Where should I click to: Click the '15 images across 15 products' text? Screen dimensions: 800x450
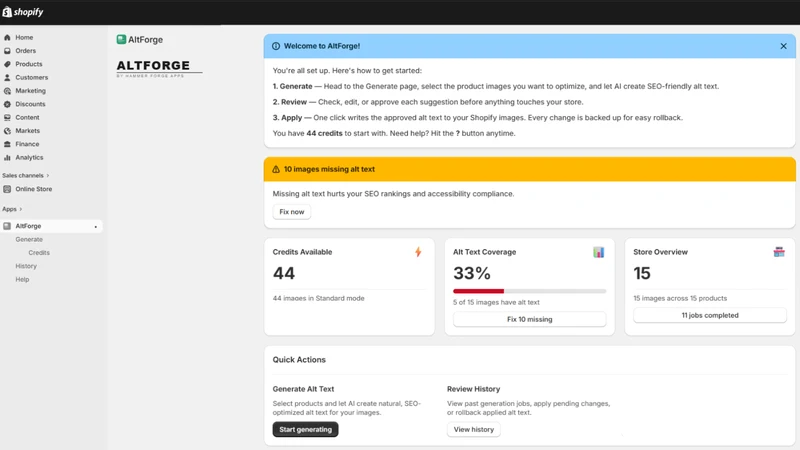click(x=680, y=298)
